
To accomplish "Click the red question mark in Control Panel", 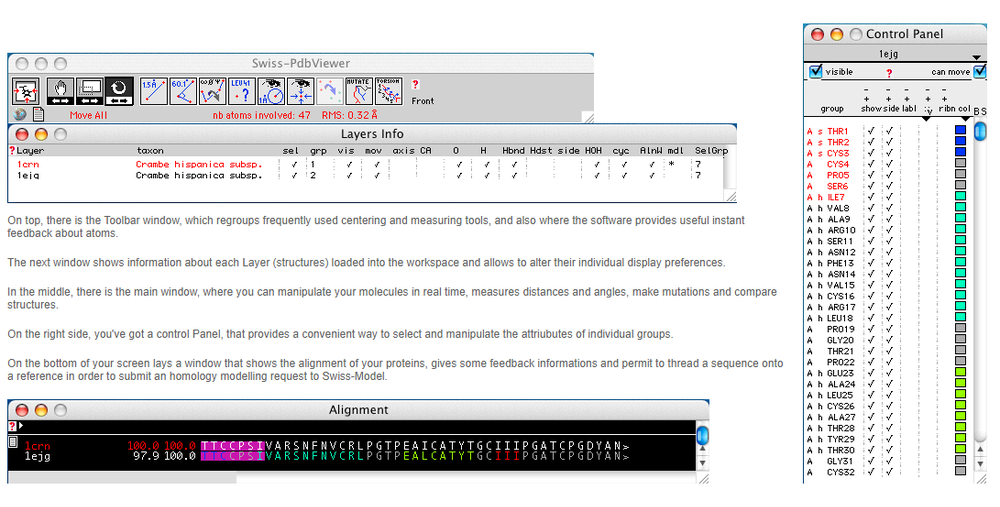I will click(889, 73).
